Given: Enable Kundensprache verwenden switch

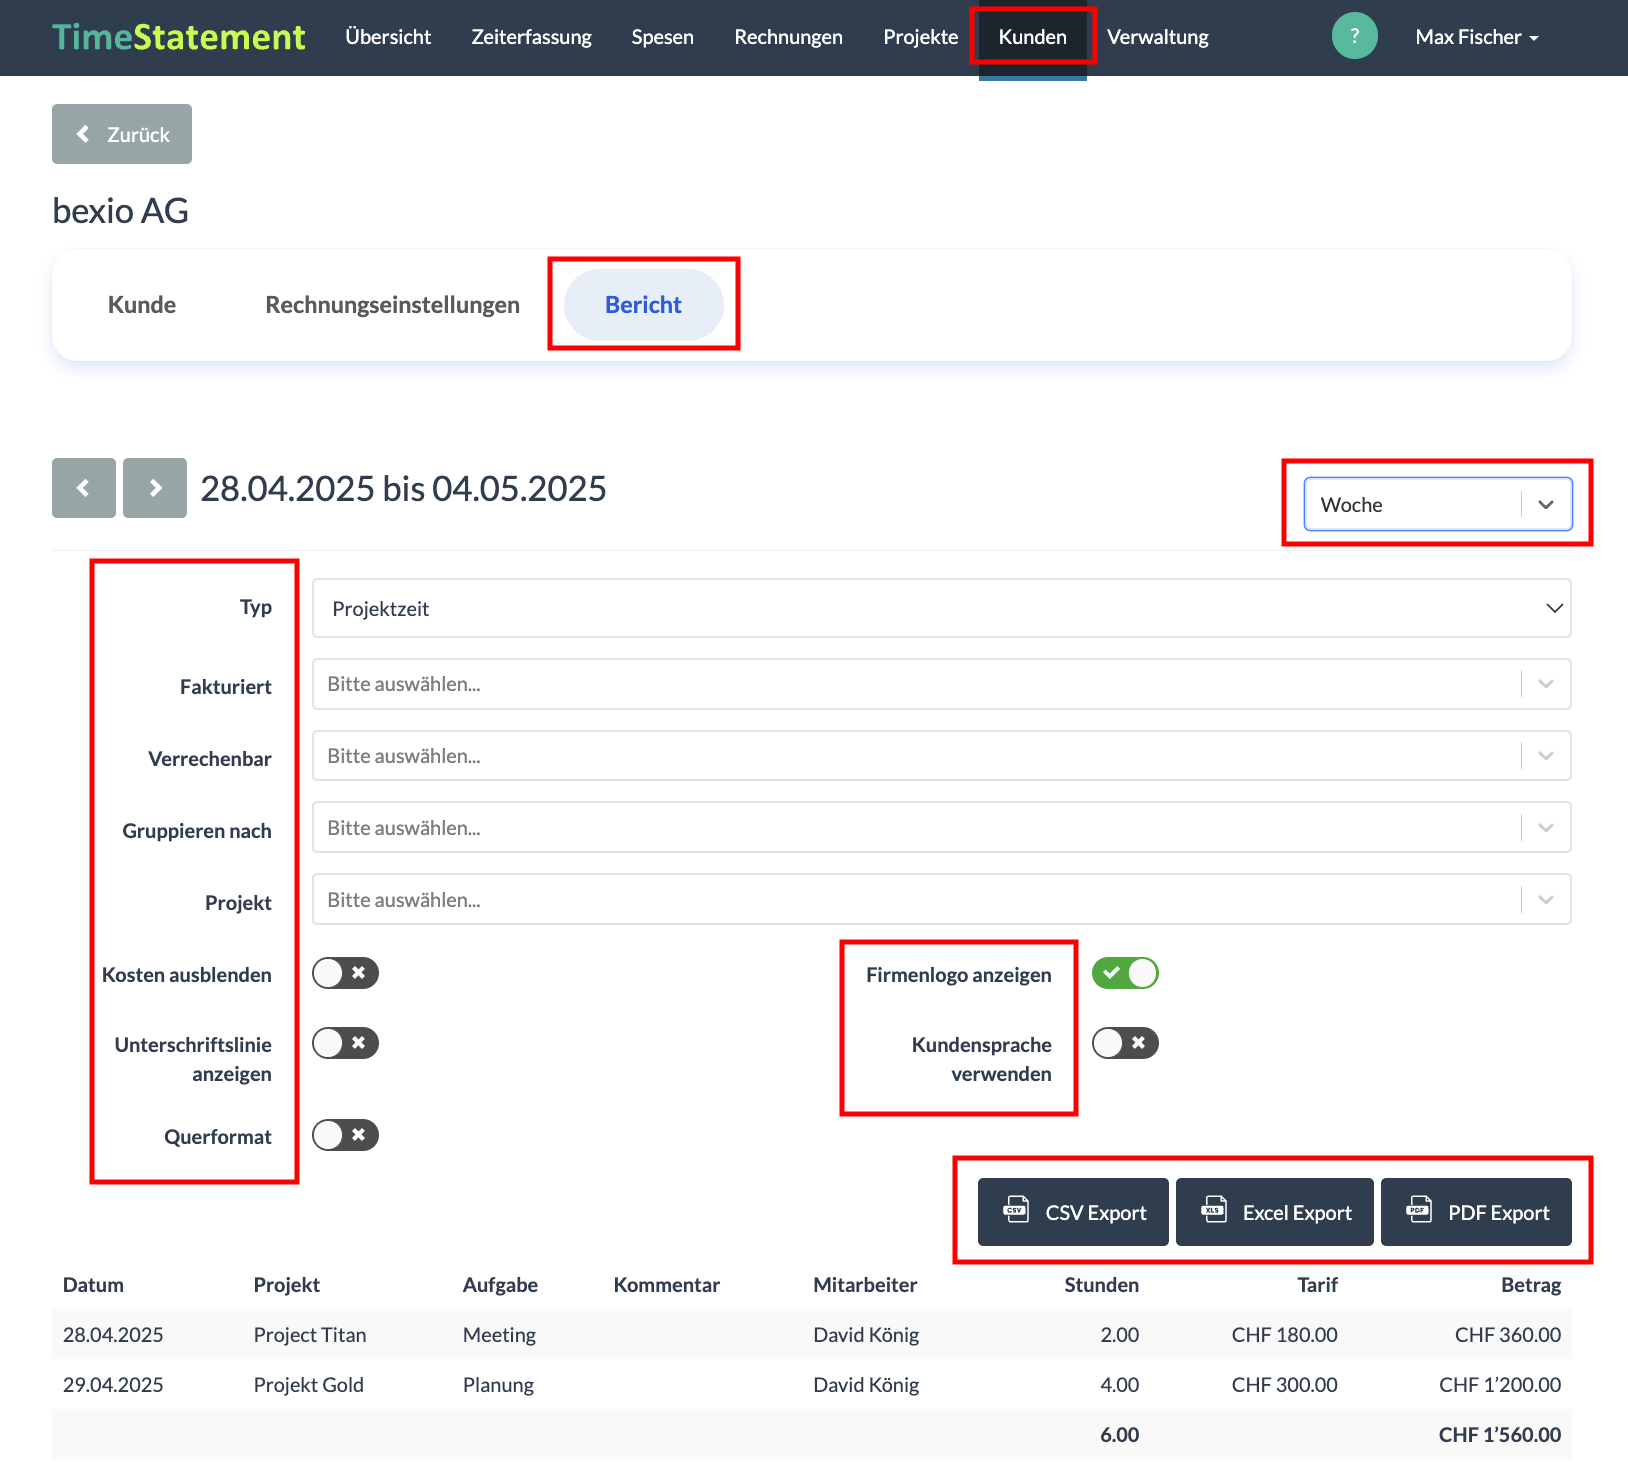Looking at the screenshot, I should [1125, 1043].
